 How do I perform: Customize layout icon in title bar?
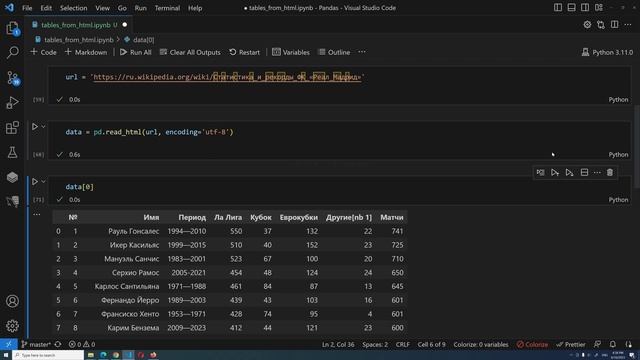click(599, 8)
